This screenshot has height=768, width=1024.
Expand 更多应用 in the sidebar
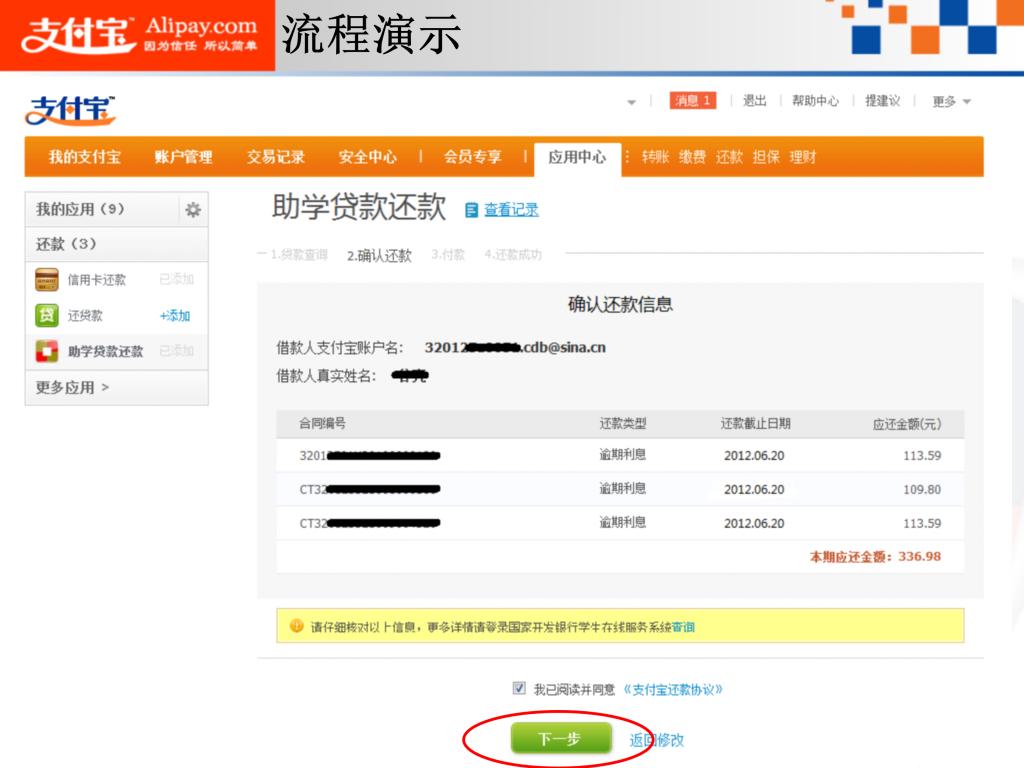tap(73, 388)
